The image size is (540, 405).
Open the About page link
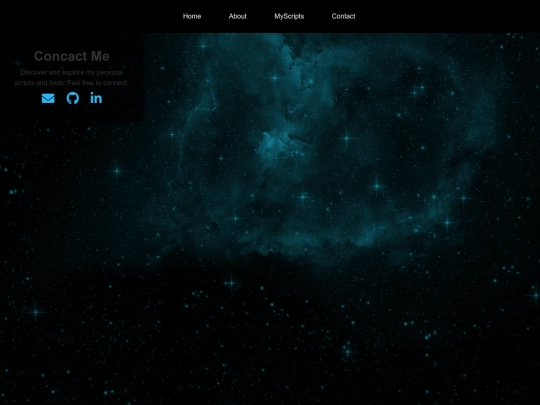[238, 16]
